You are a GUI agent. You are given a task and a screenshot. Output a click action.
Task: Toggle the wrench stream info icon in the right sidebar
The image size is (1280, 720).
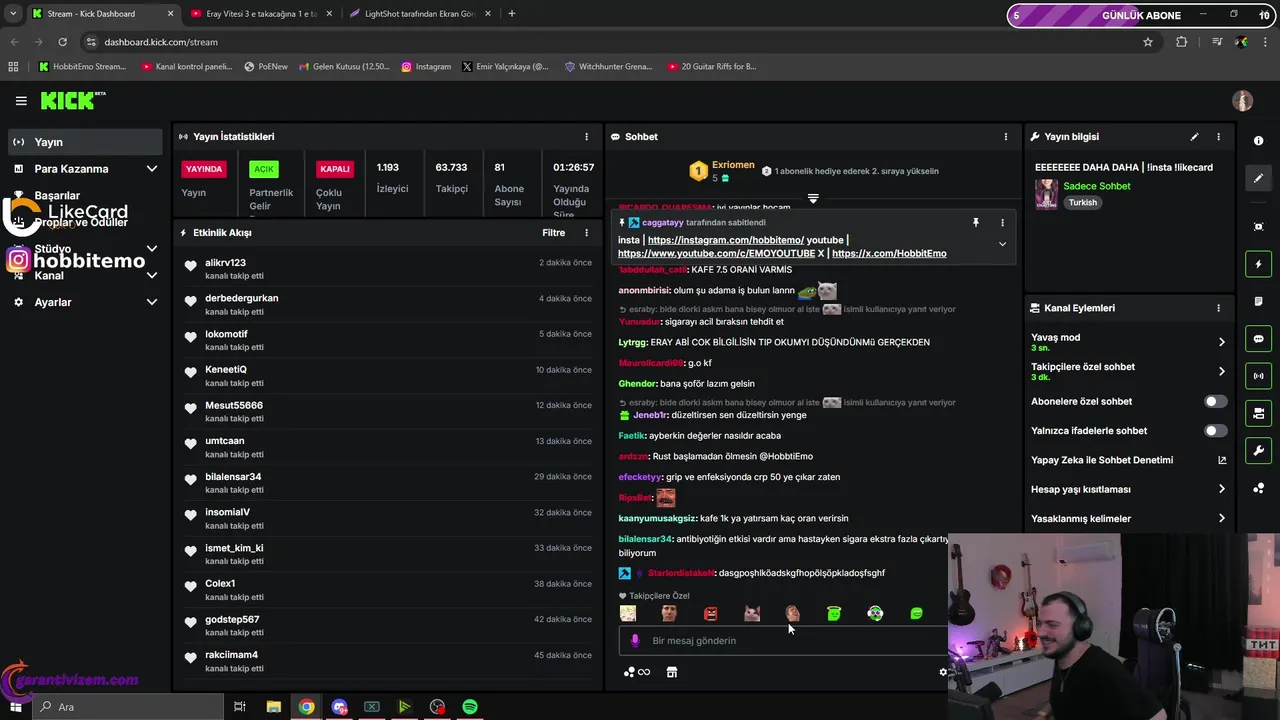point(1258,450)
